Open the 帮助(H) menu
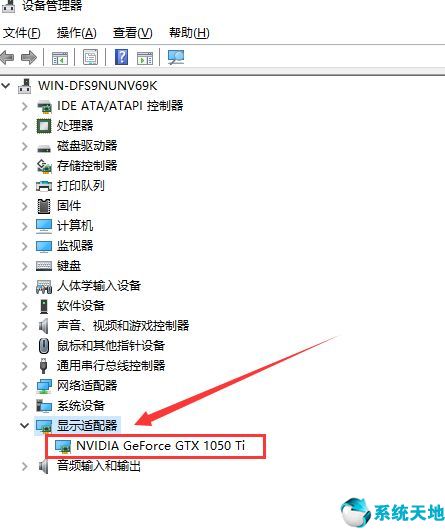 [x=189, y=33]
